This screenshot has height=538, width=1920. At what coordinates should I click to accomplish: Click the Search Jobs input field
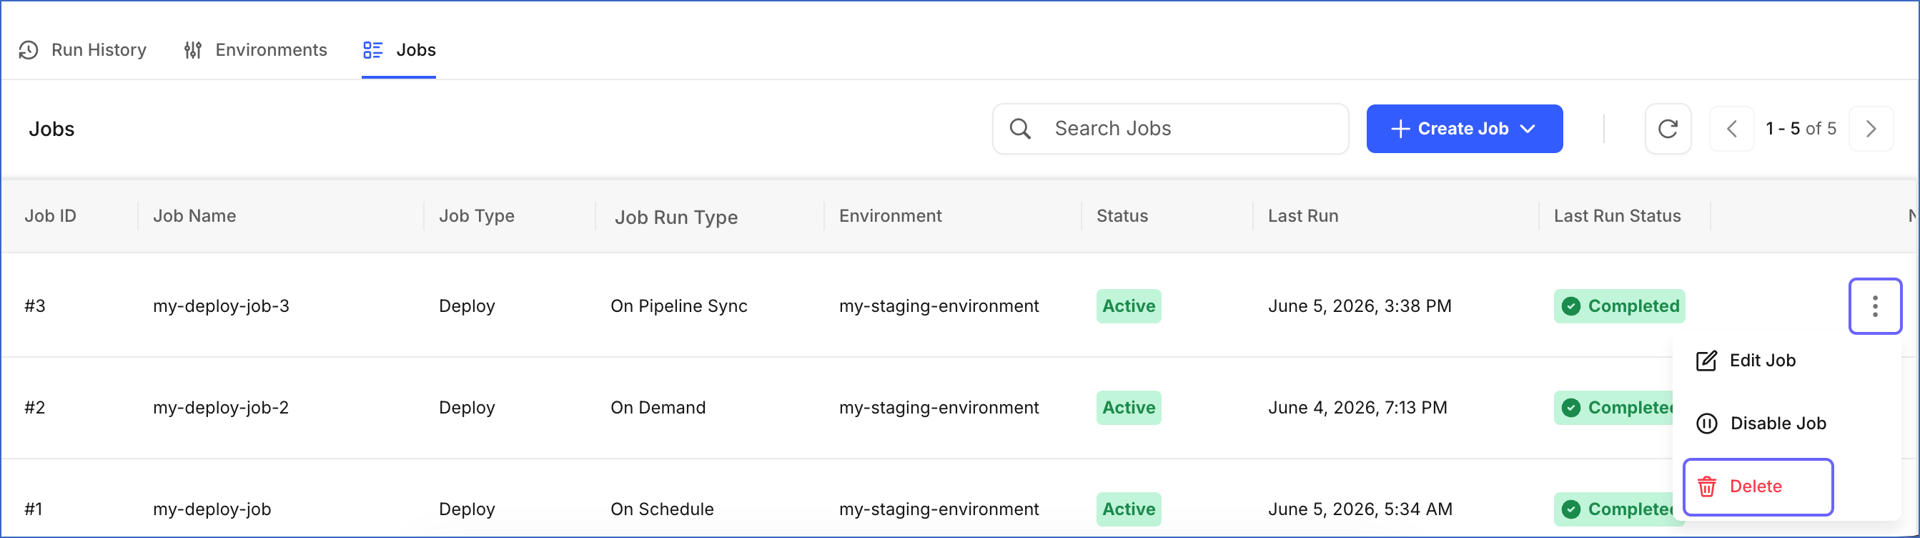pos(1170,129)
